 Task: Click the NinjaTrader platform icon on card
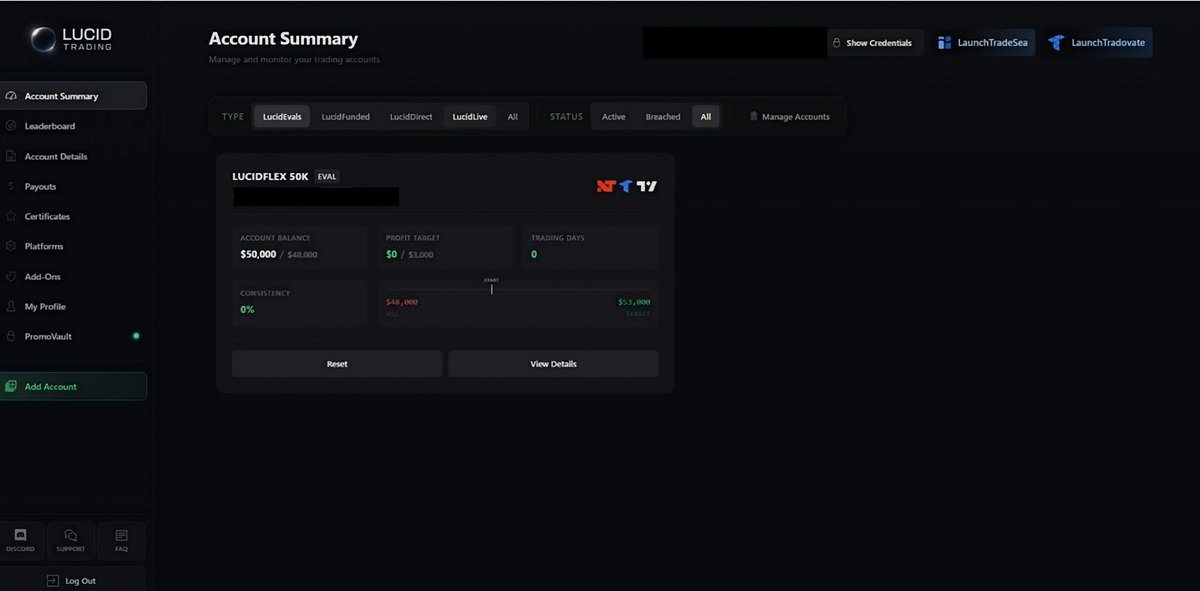pos(605,186)
